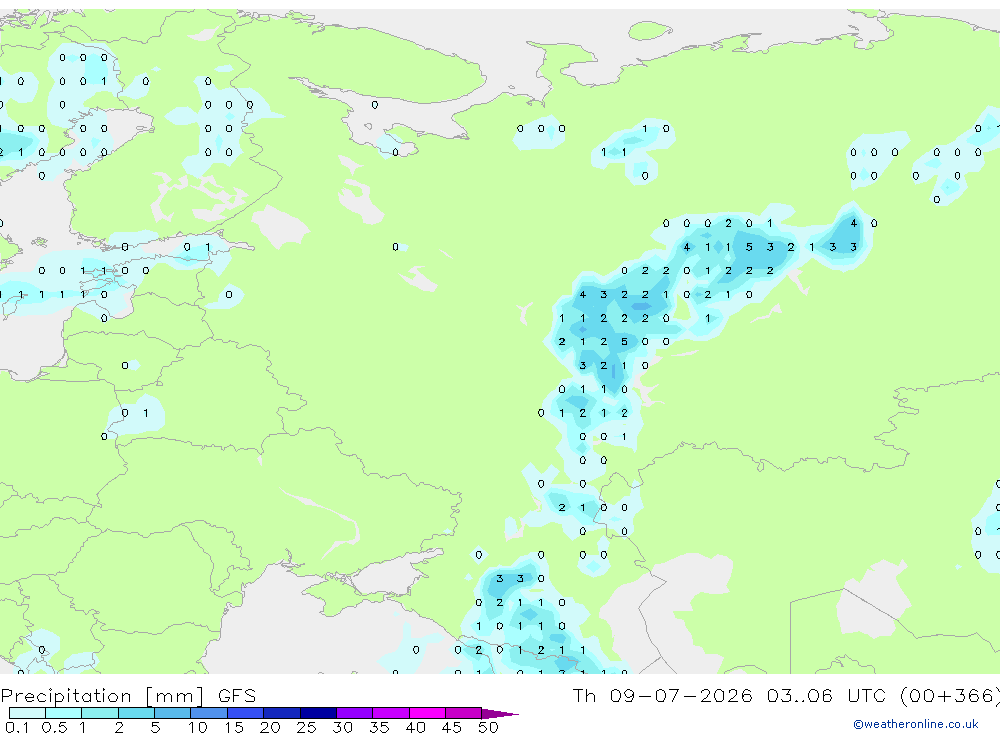Select the 25–30 mm navy legend segment

(318, 713)
